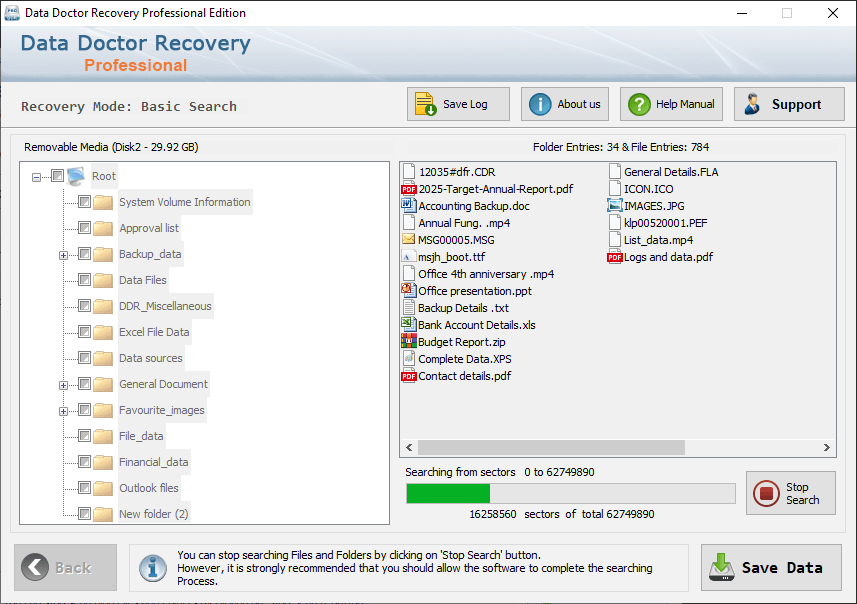Click the red Stop Search icon

(x=766, y=493)
